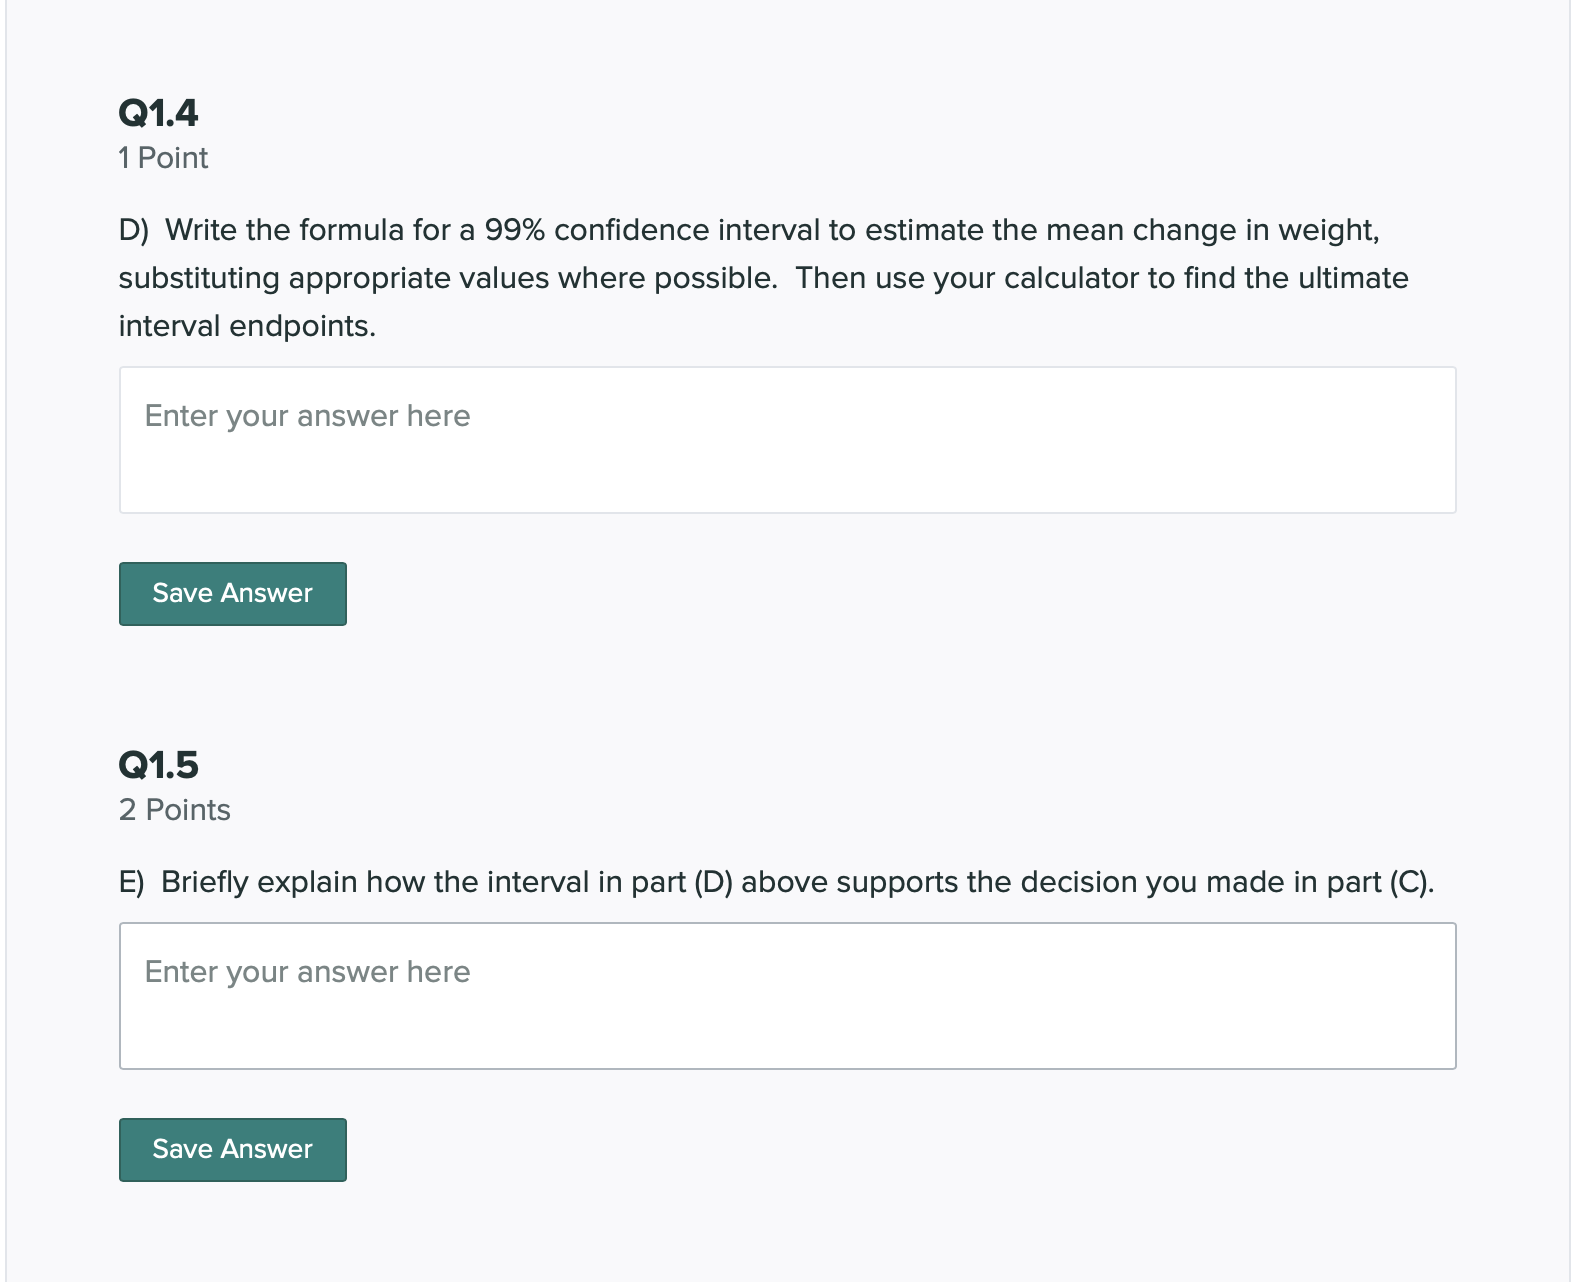Screen dimensions: 1576x1282
Task: Click the 1 Point label under Q1.4
Action: click(163, 157)
